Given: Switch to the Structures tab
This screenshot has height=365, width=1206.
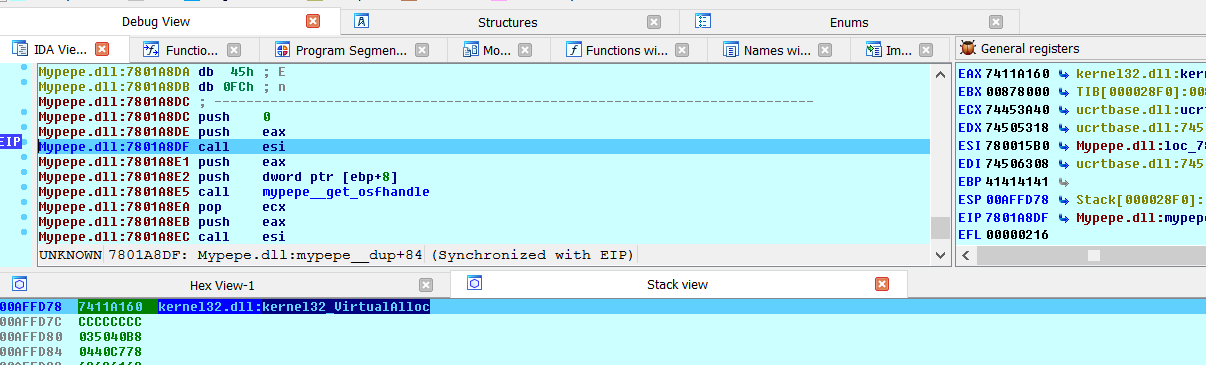Looking at the screenshot, I should [x=507, y=22].
